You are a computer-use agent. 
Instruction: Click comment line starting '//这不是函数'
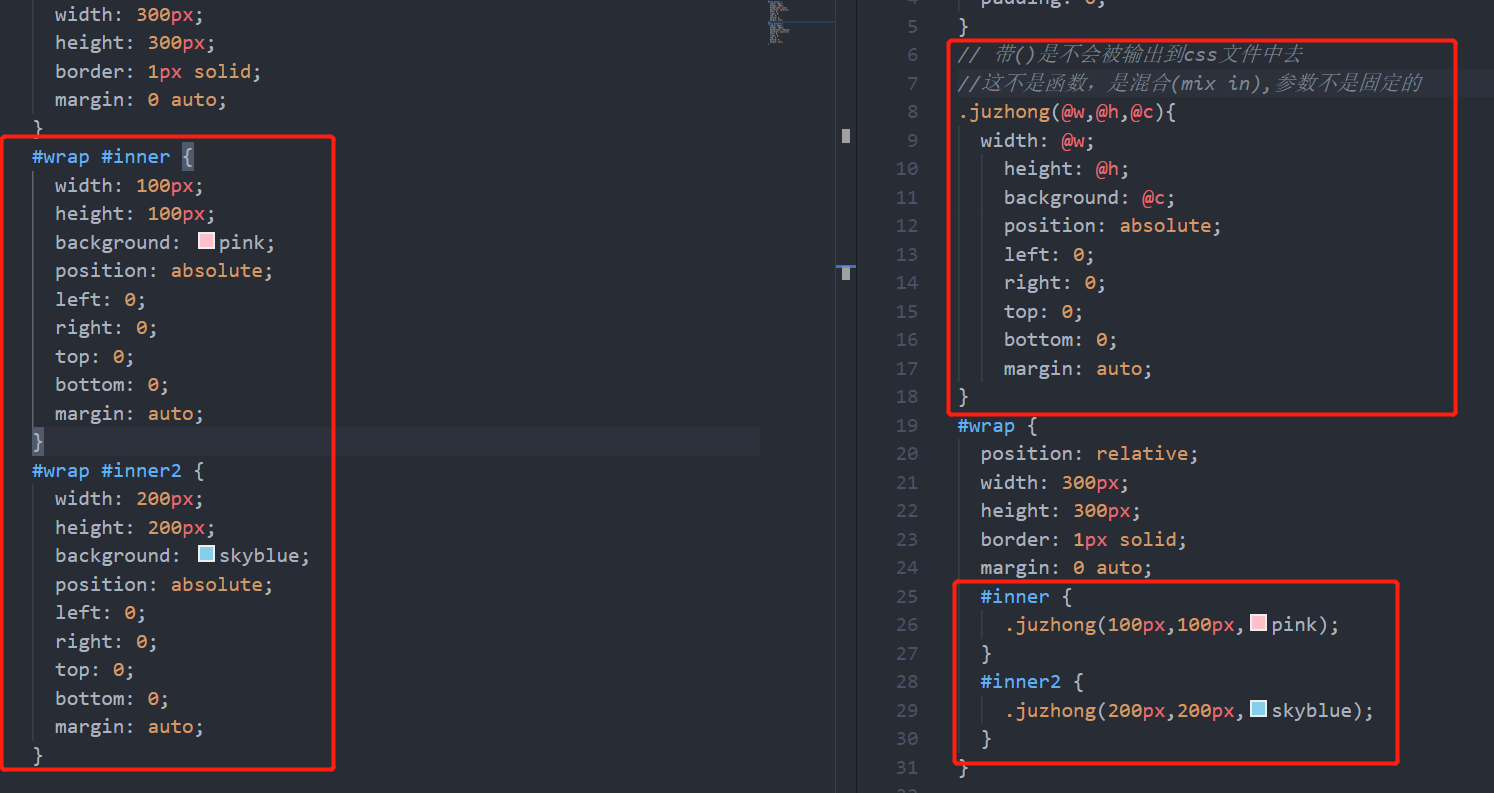[x=1189, y=83]
